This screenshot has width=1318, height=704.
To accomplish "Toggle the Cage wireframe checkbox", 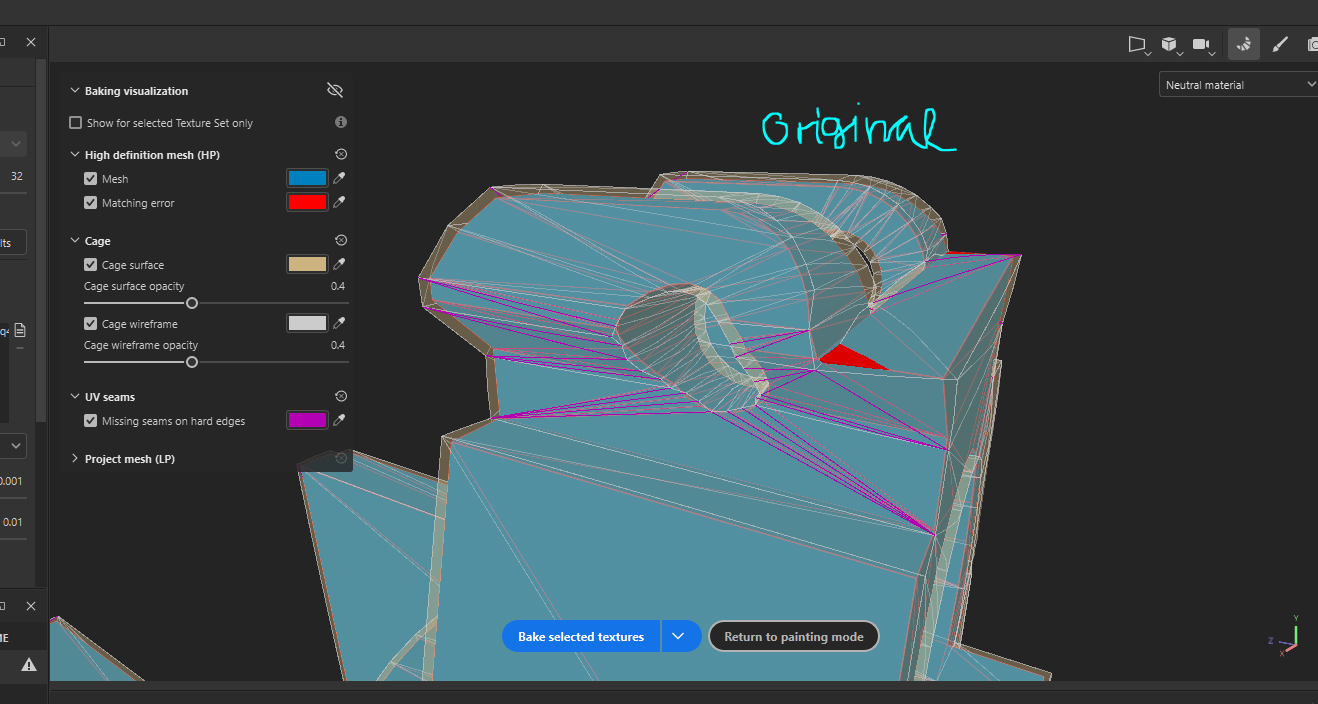I will click(x=91, y=324).
